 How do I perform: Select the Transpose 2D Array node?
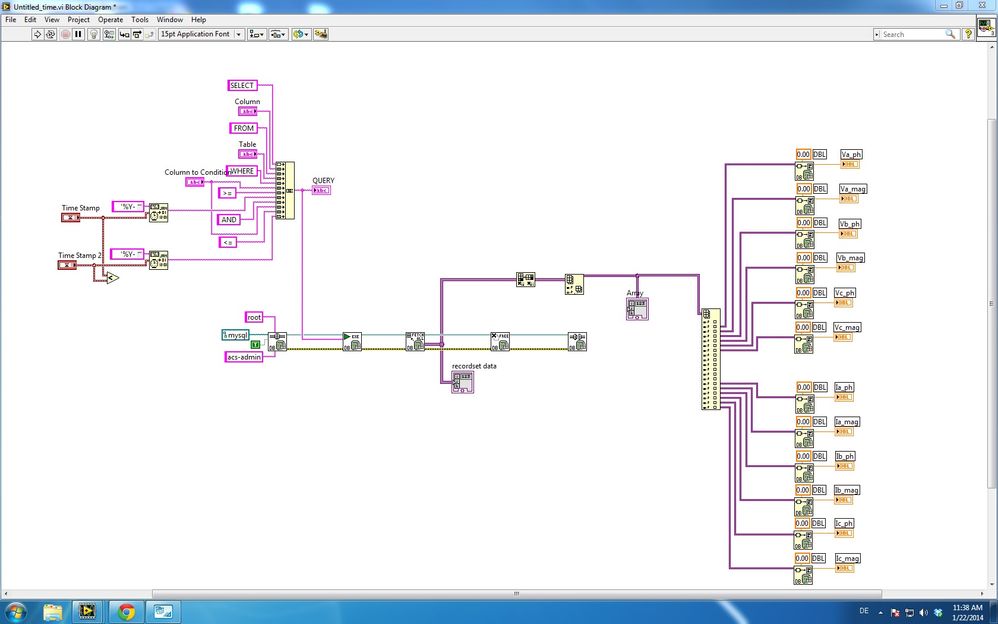(x=526, y=280)
